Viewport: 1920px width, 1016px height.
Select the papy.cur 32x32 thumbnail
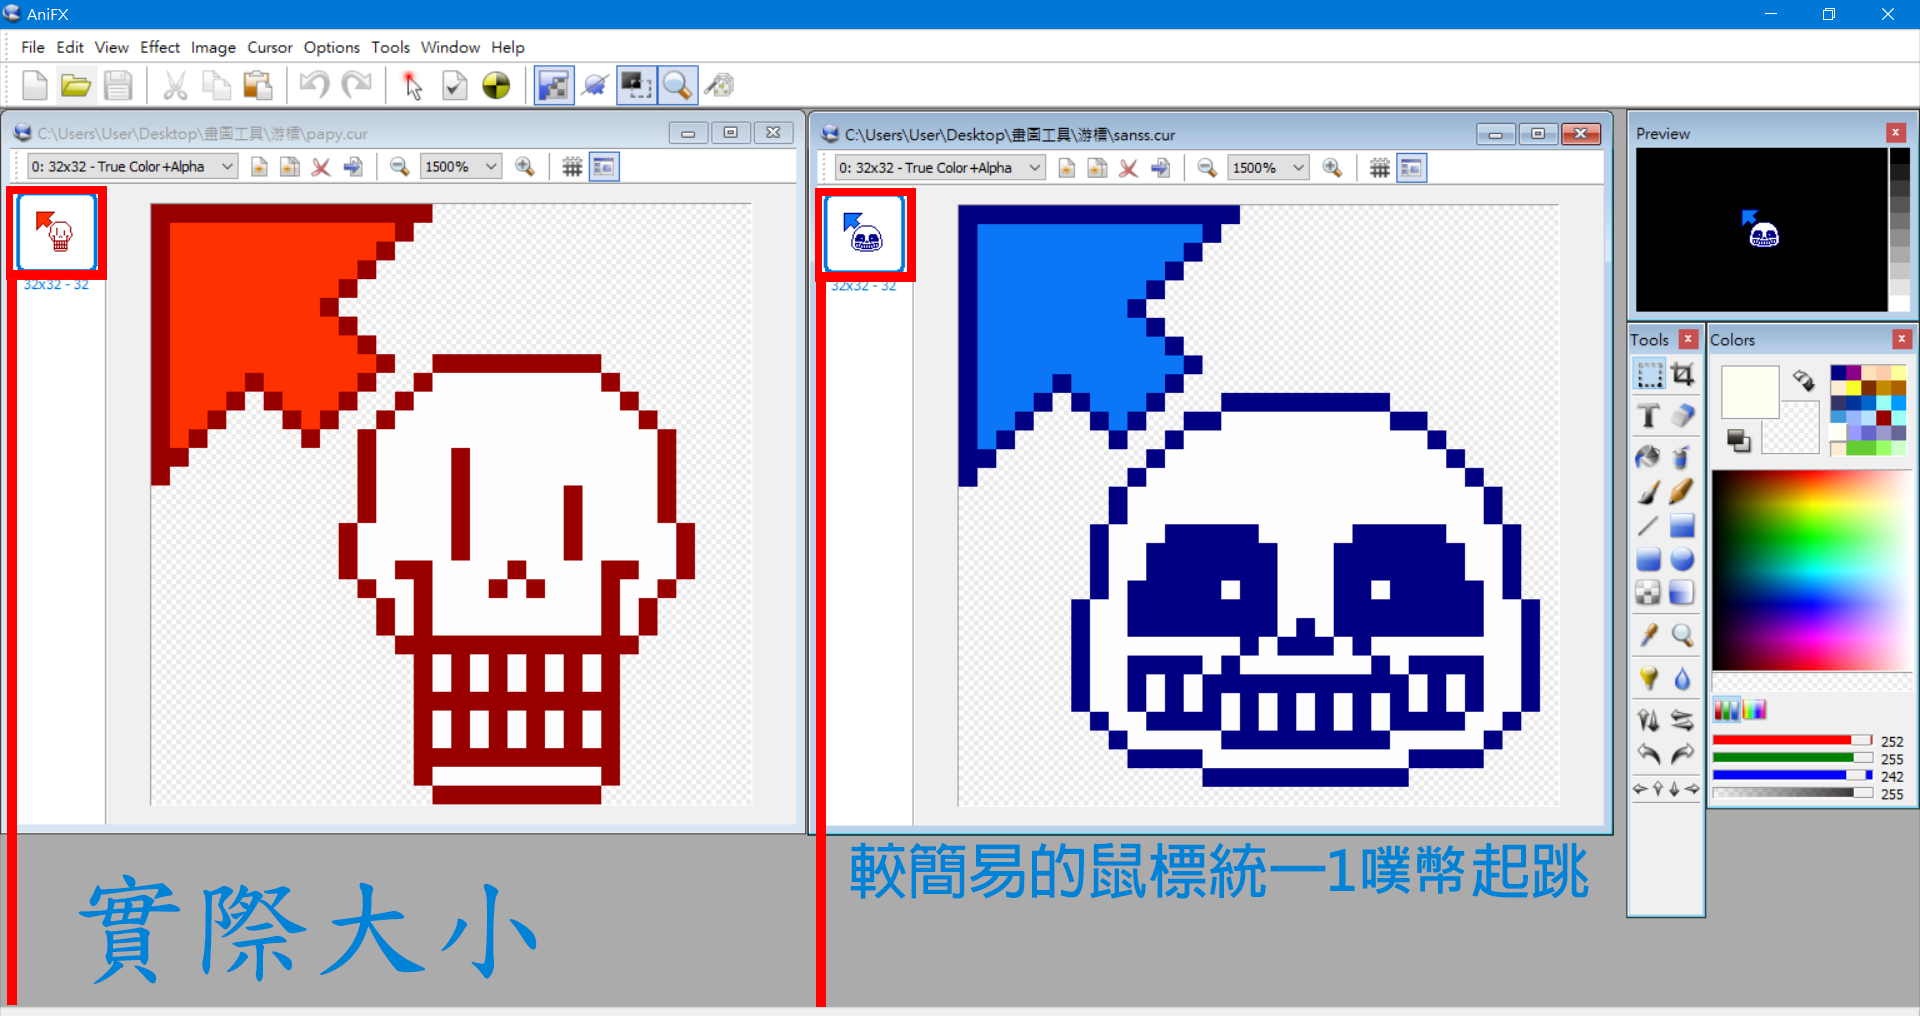click(56, 232)
